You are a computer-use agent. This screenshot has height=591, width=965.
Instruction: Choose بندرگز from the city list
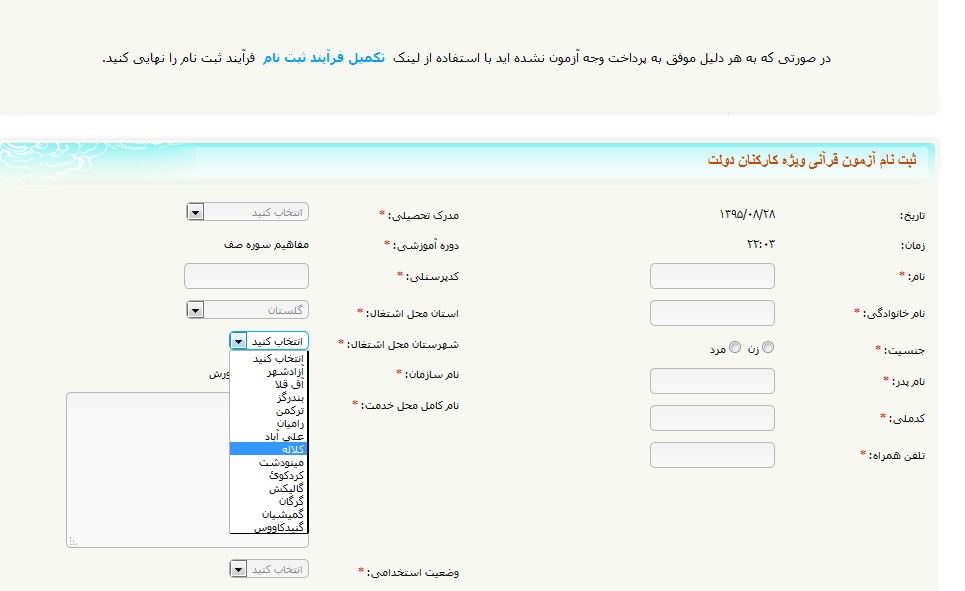(x=268, y=397)
